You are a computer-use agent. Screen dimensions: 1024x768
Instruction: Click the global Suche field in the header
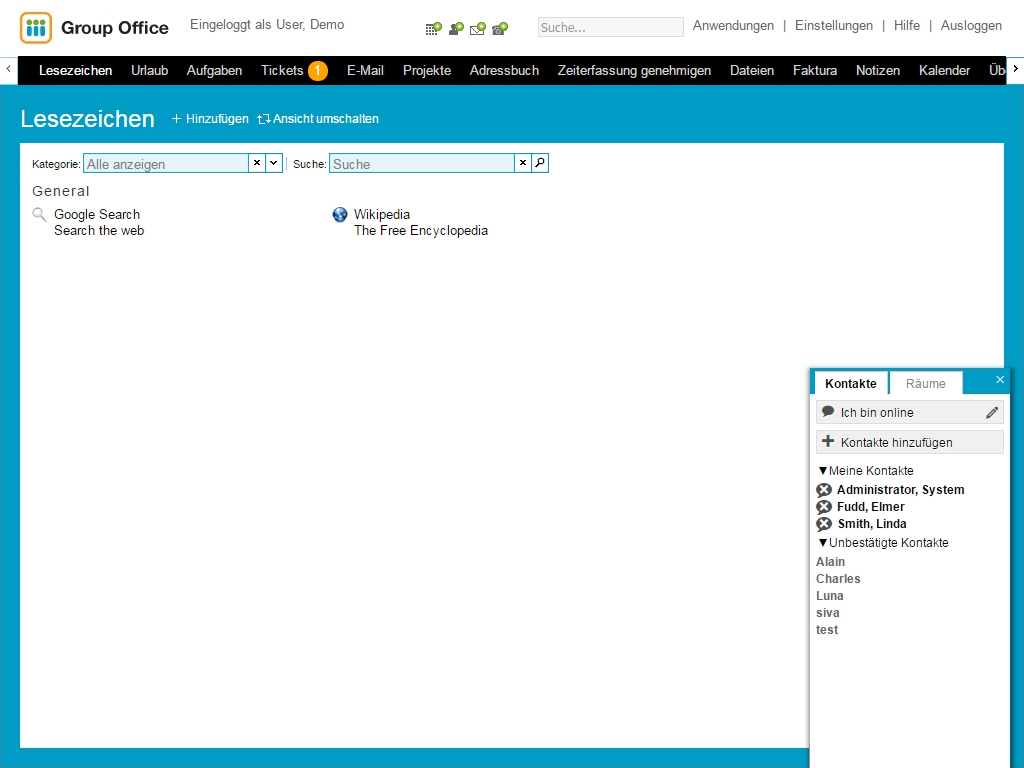(x=610, y=27)
